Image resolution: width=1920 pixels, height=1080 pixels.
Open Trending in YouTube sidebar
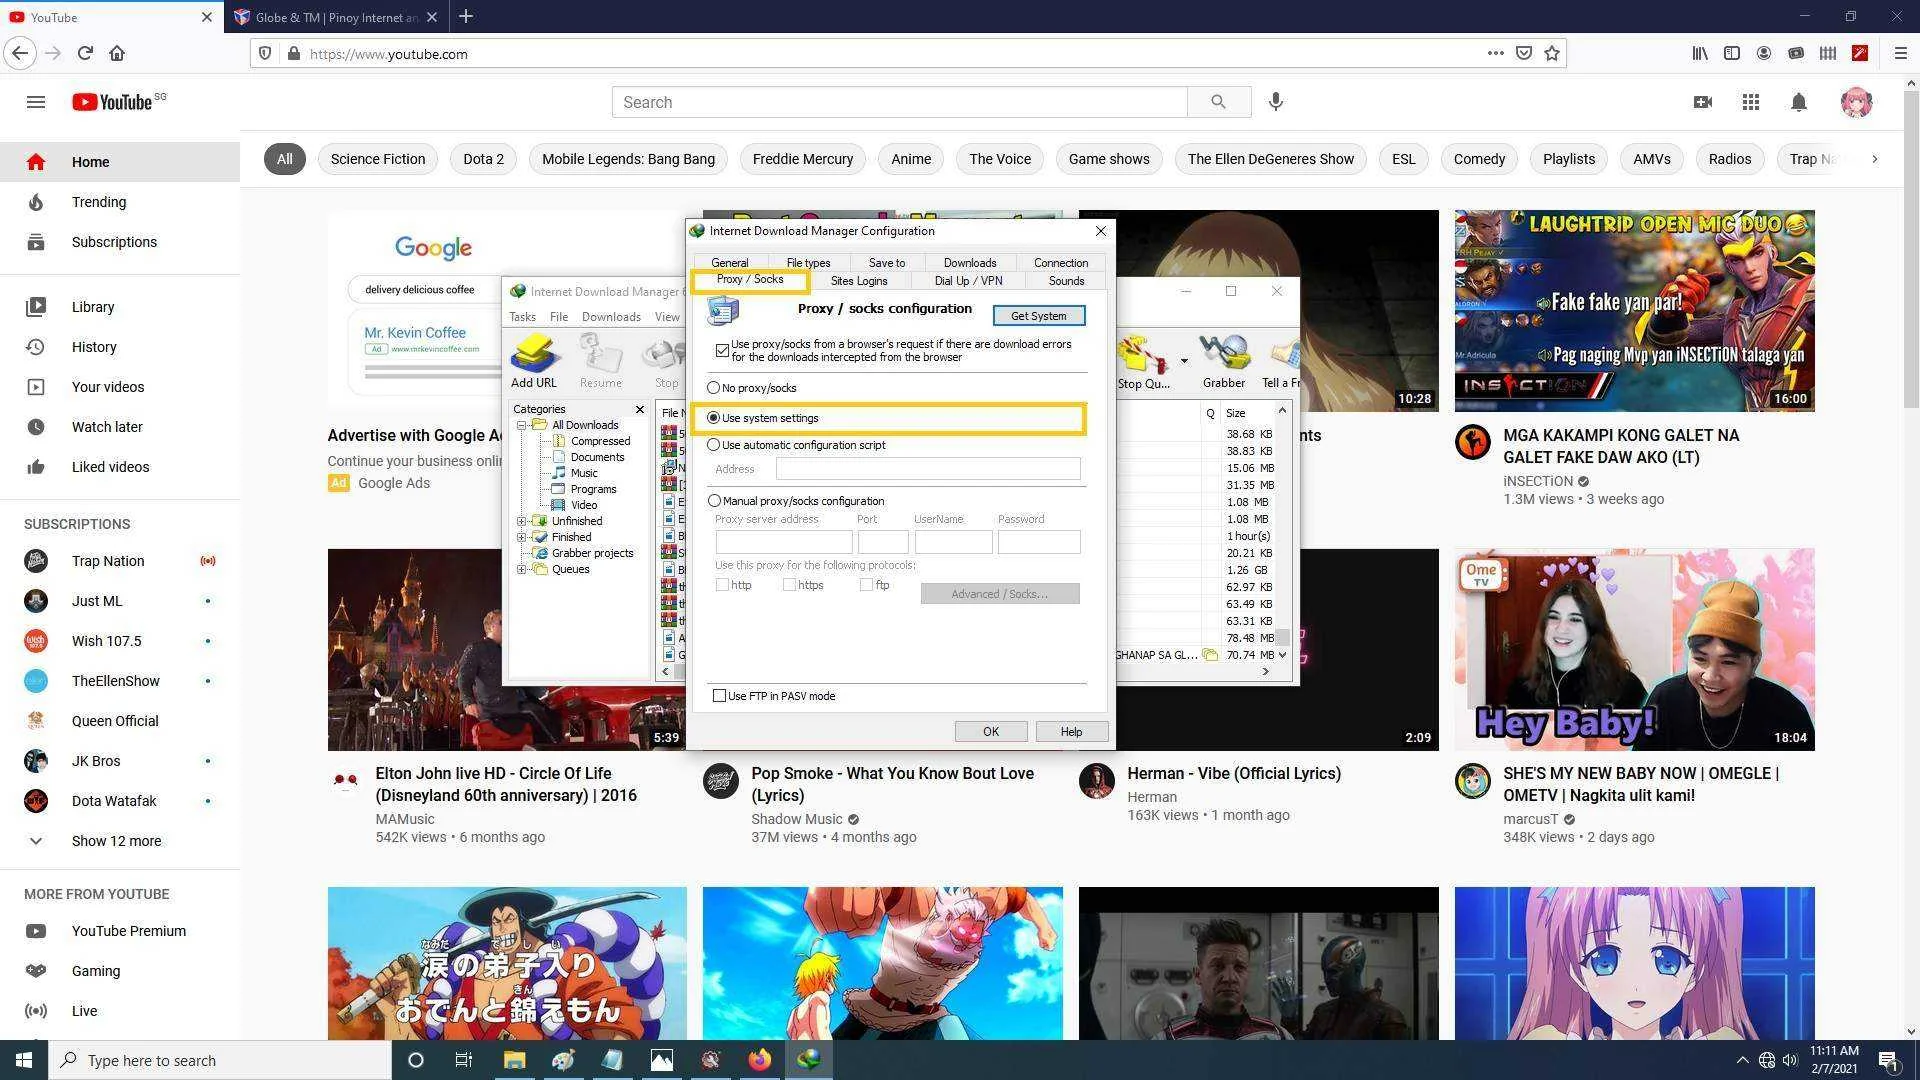click(99, 202)
